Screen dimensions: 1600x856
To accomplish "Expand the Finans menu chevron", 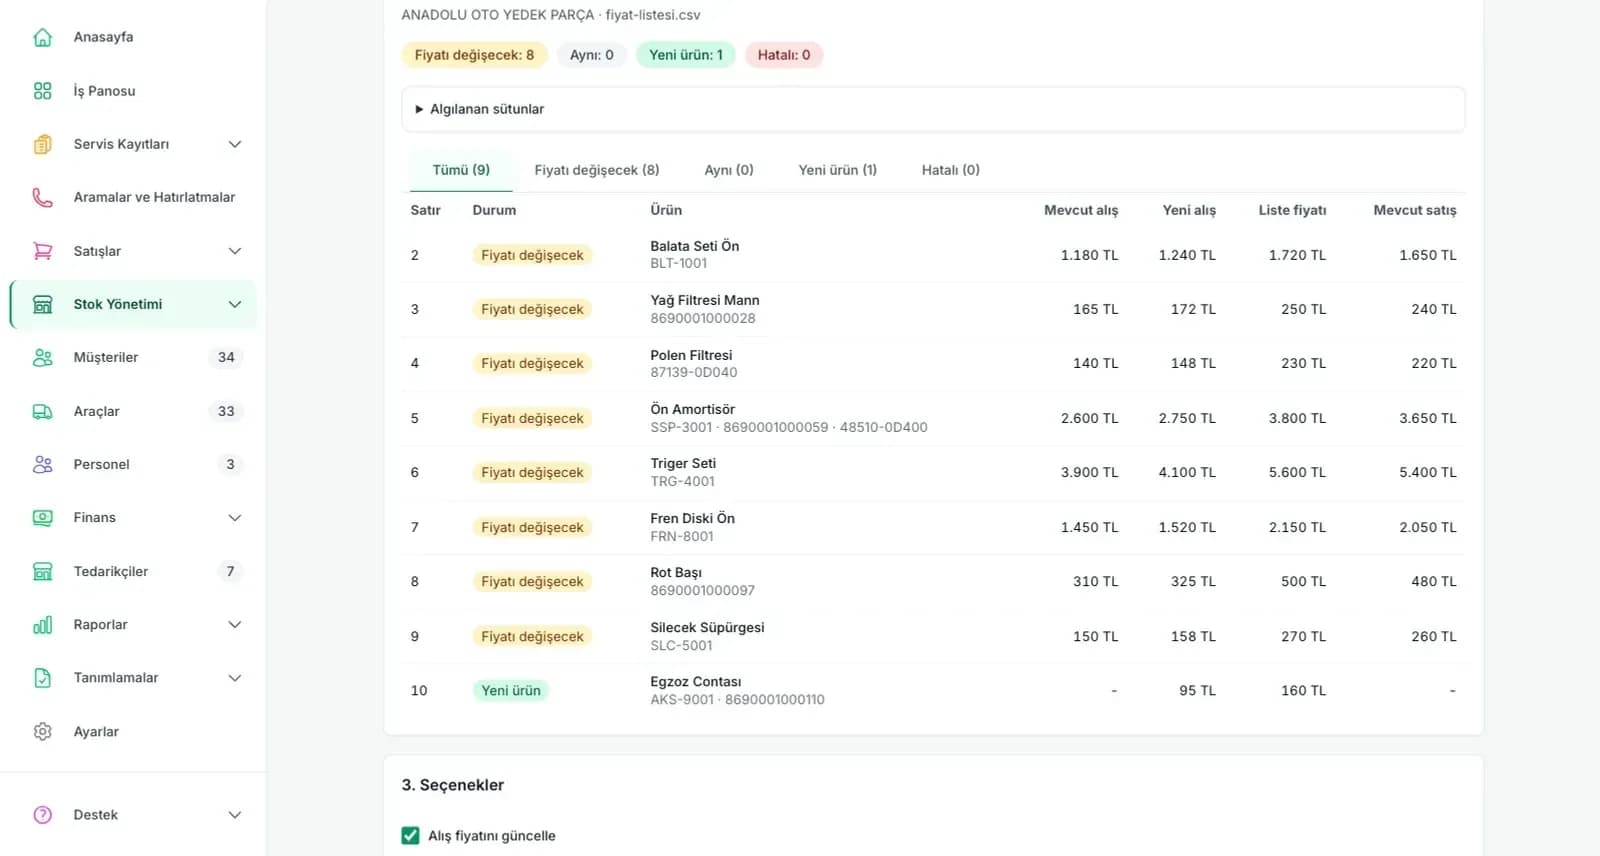I will (x=235, y=518).
